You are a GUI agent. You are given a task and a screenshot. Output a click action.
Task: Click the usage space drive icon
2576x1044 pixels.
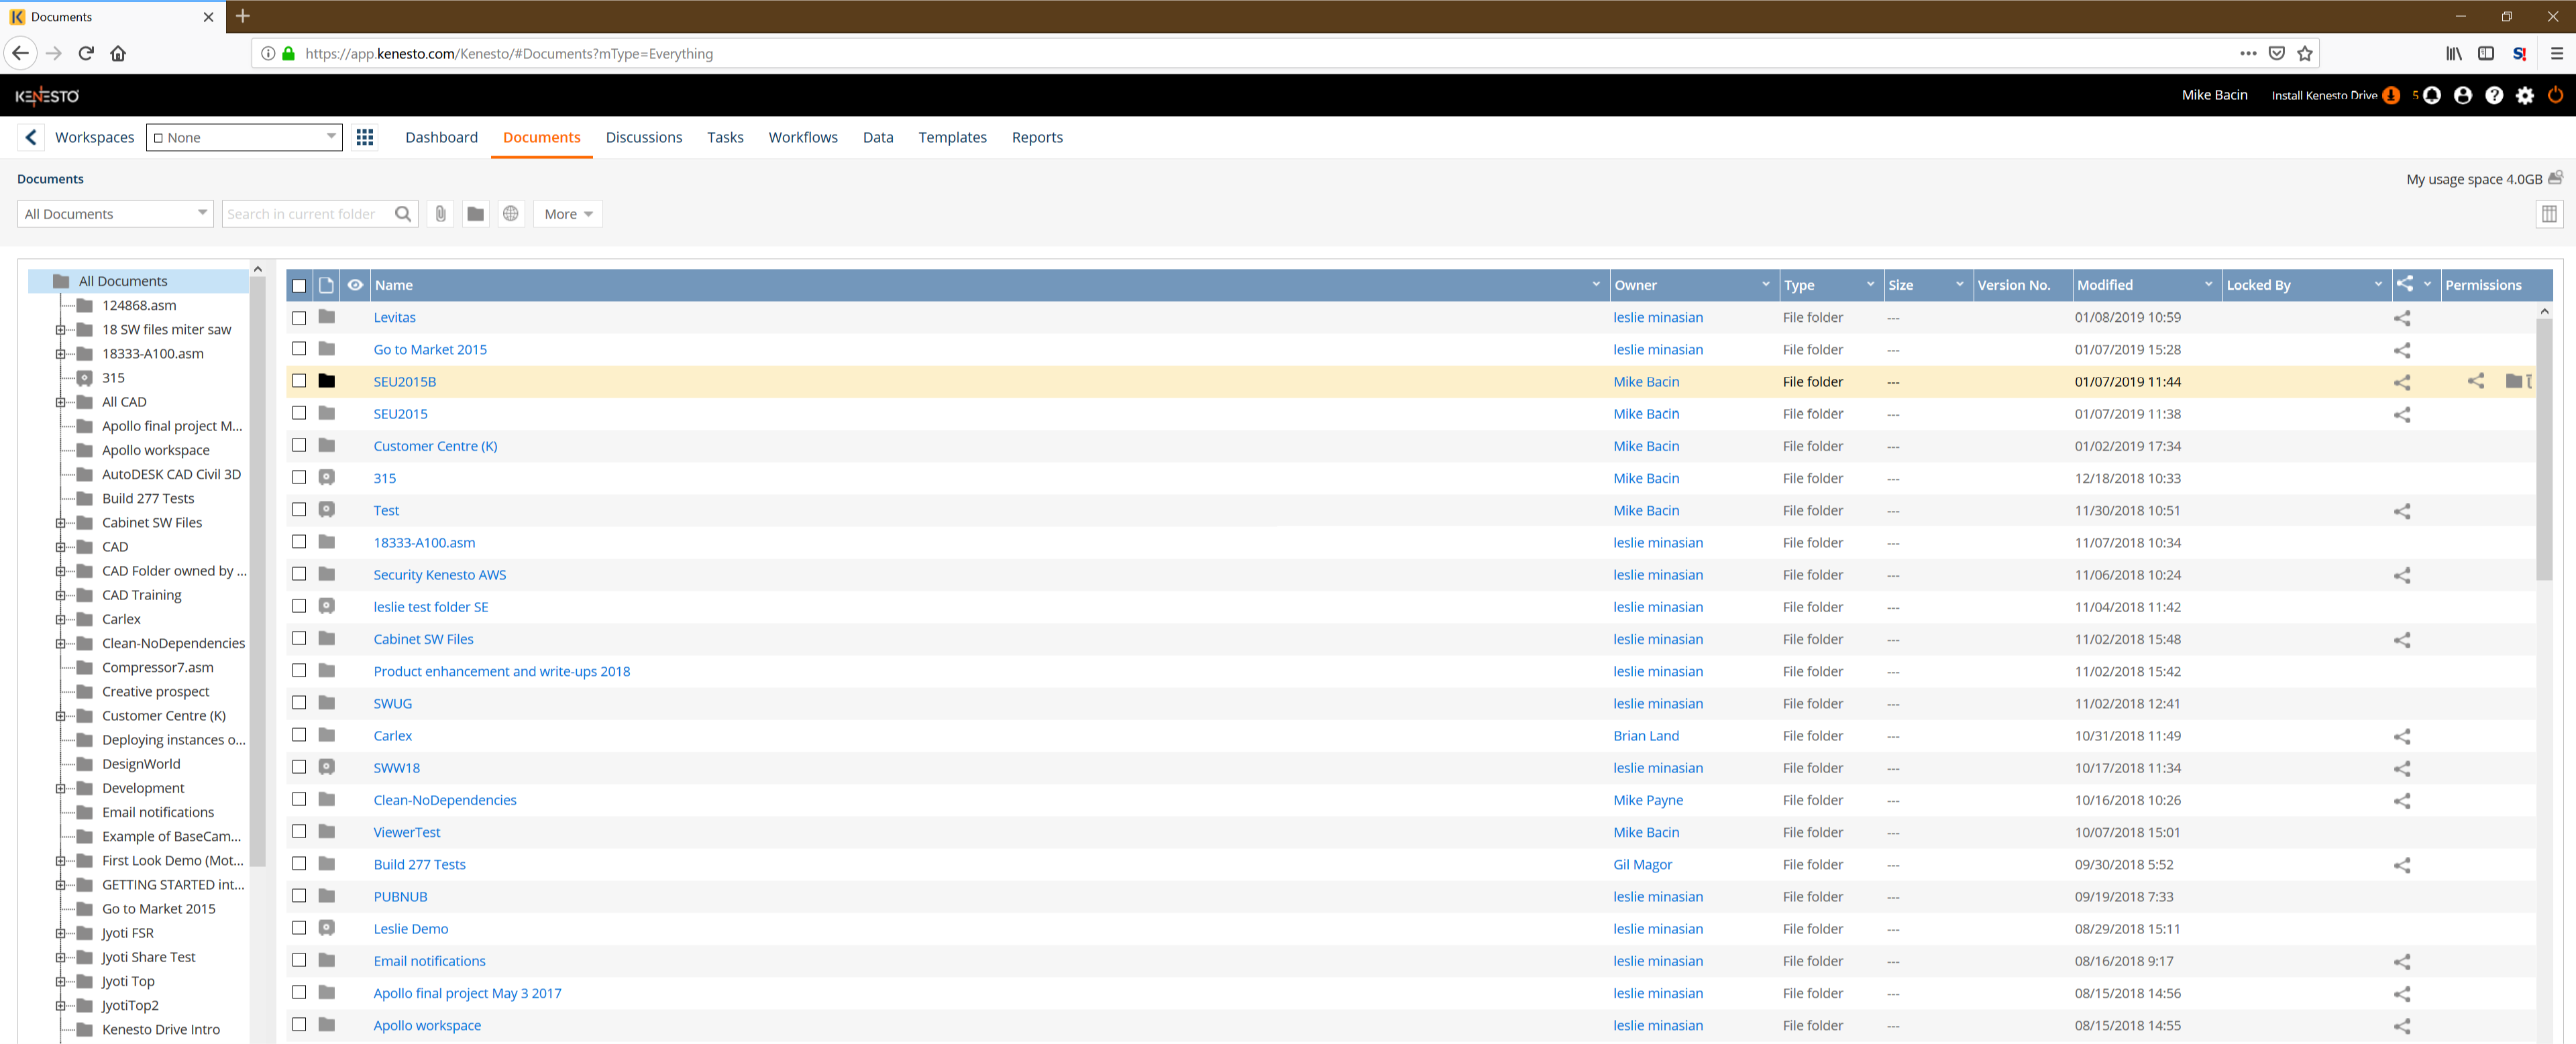[x=2555, y=178]
